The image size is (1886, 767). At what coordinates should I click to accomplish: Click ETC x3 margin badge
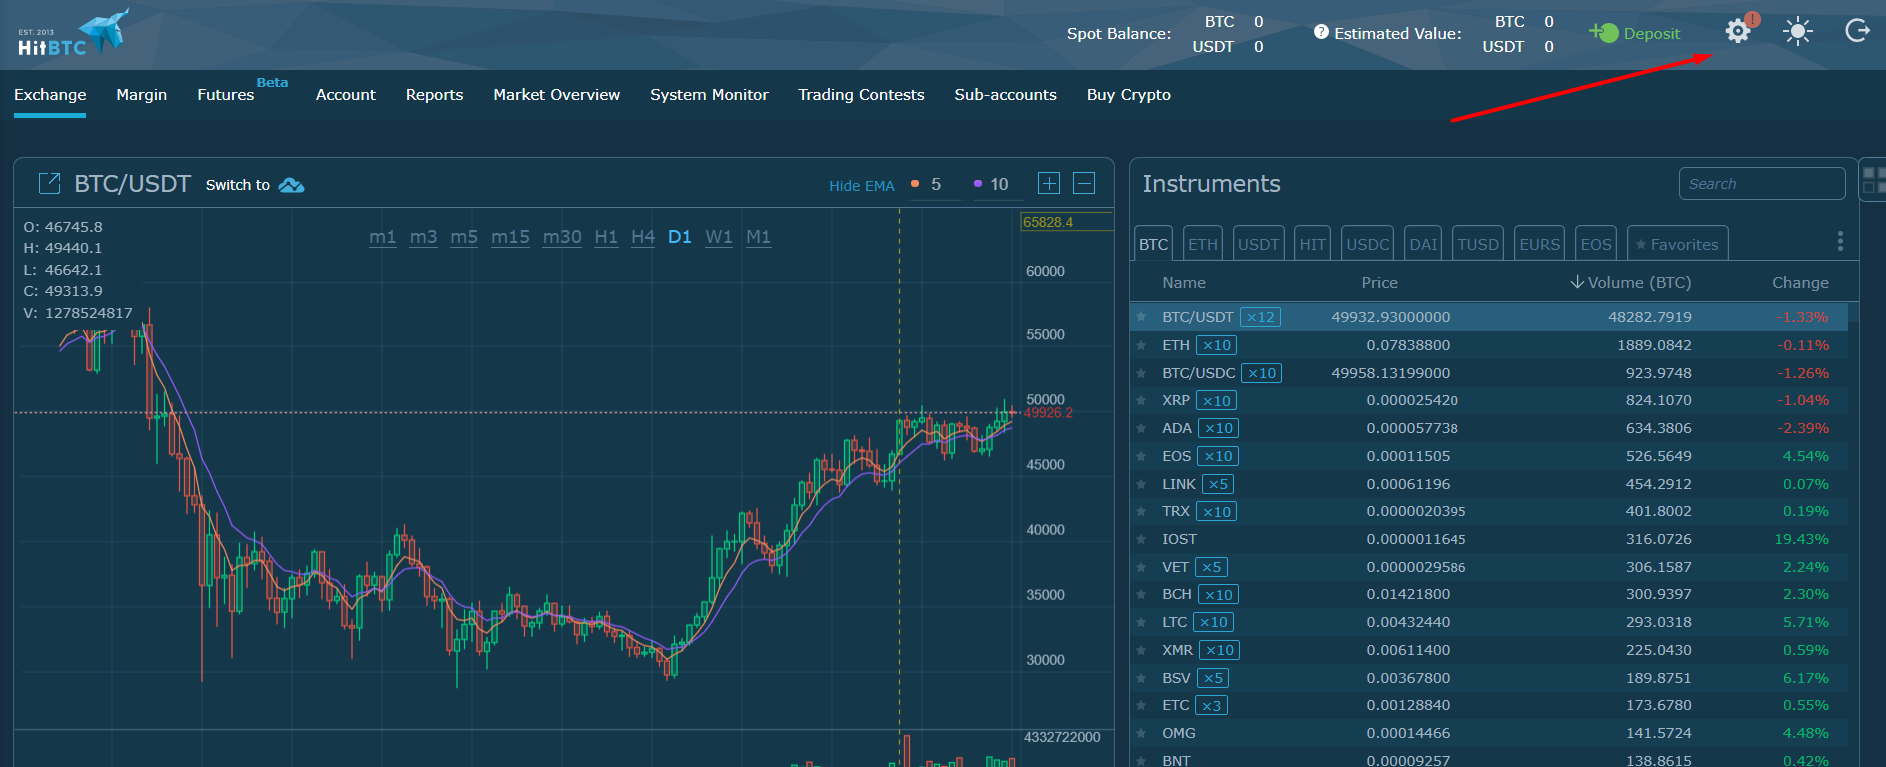click(1211, 705)
